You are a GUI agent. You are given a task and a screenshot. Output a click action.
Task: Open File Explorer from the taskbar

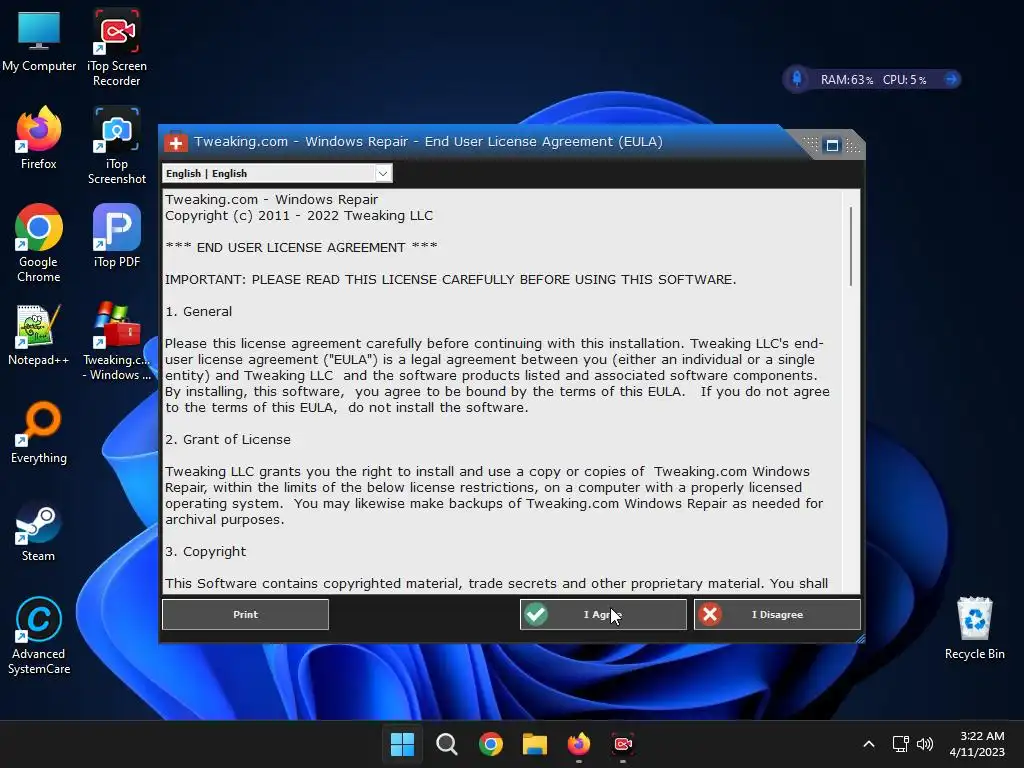click(x=535, y=744)
